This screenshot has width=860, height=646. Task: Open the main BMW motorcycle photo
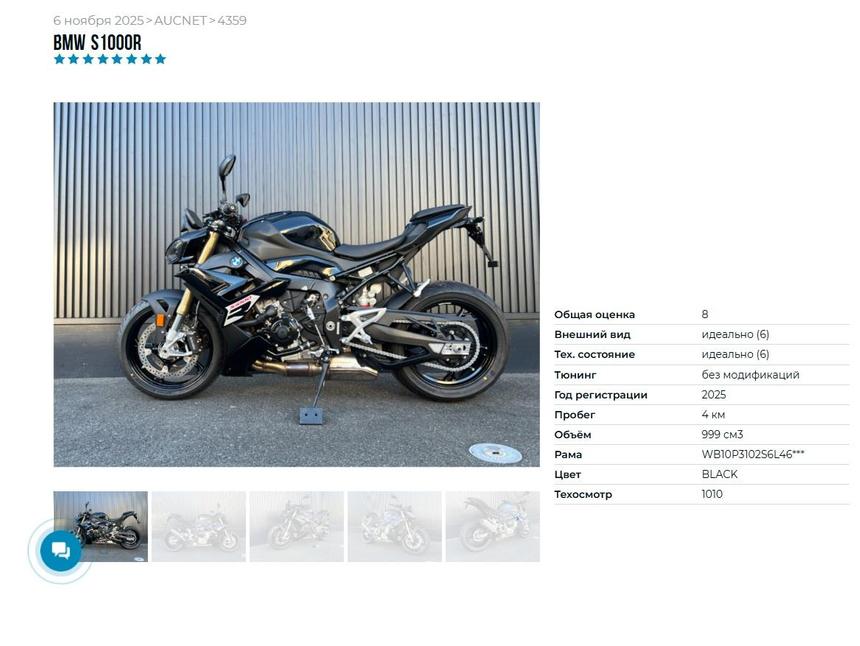pyautogui.click(x=297, y=285)
